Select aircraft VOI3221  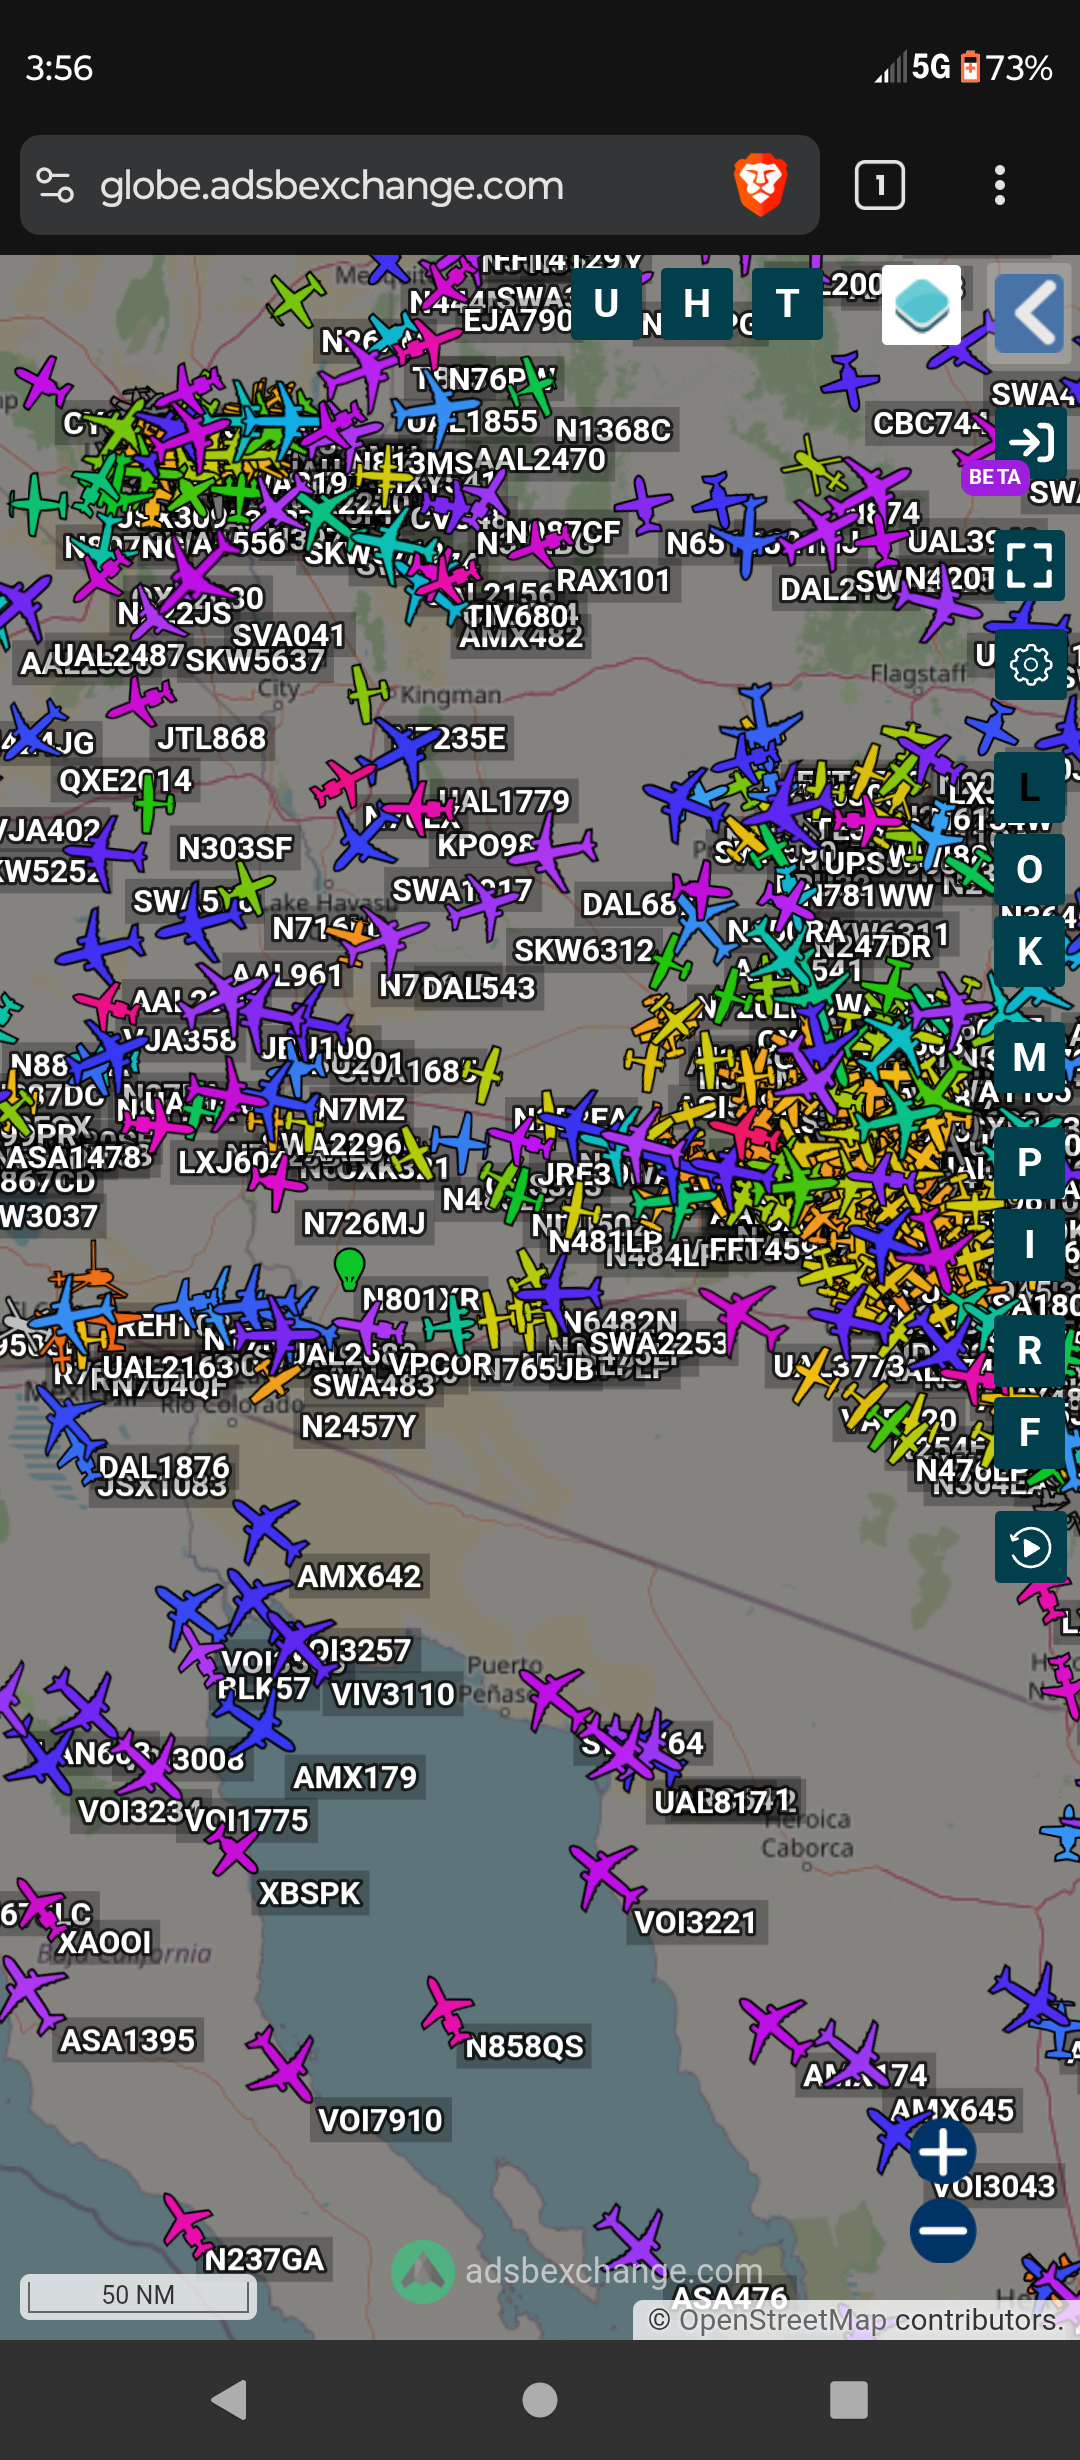coord(695,1922)
